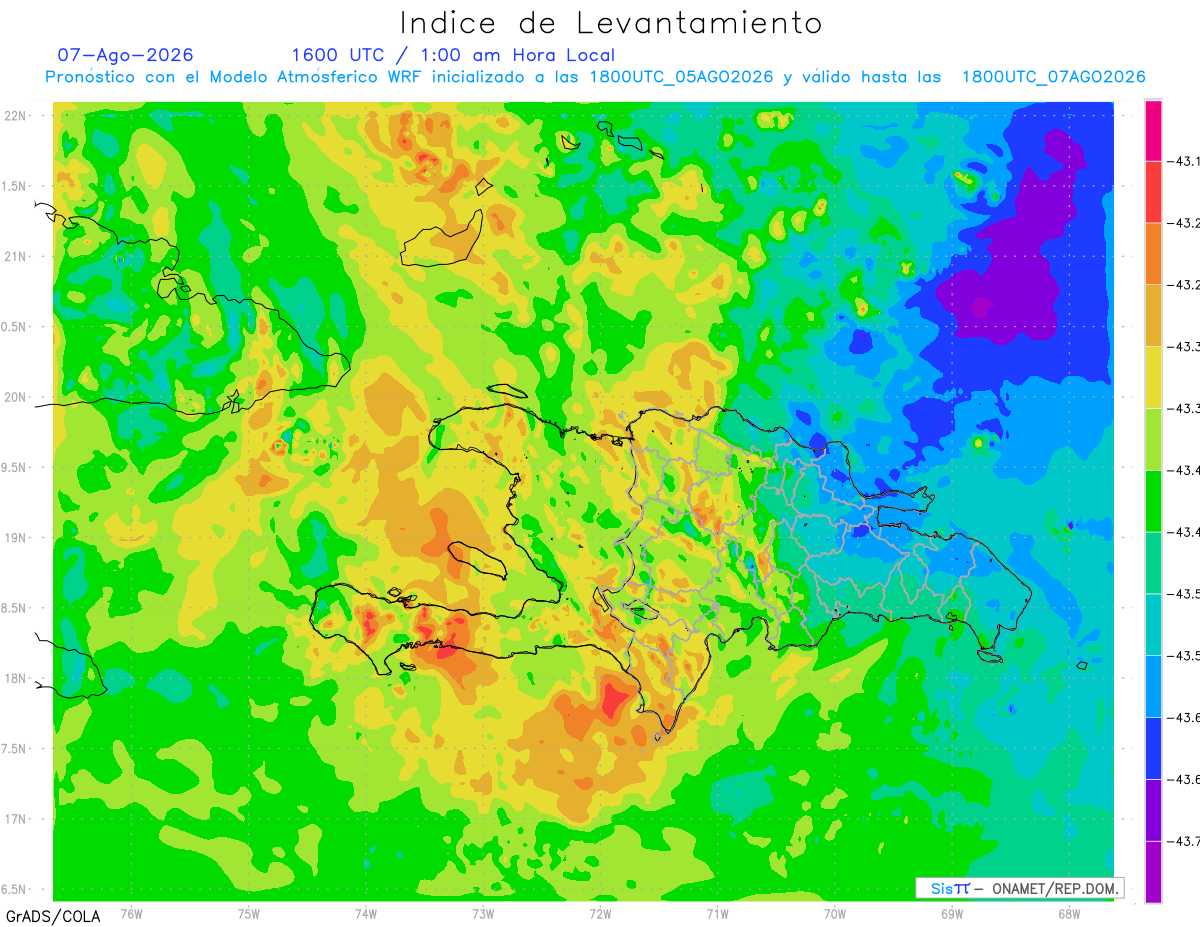Image resolution: width=1200 pixels, height=927 pixels.
Task: Click the 1.5N latitude axis label
Action: point(15,186)
